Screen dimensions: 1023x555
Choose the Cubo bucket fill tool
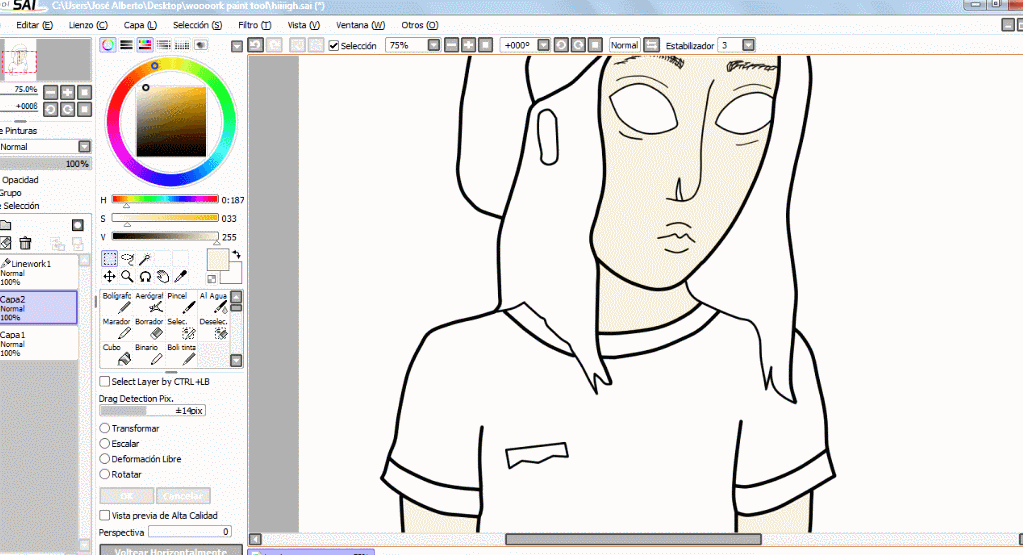pos(117,354)
